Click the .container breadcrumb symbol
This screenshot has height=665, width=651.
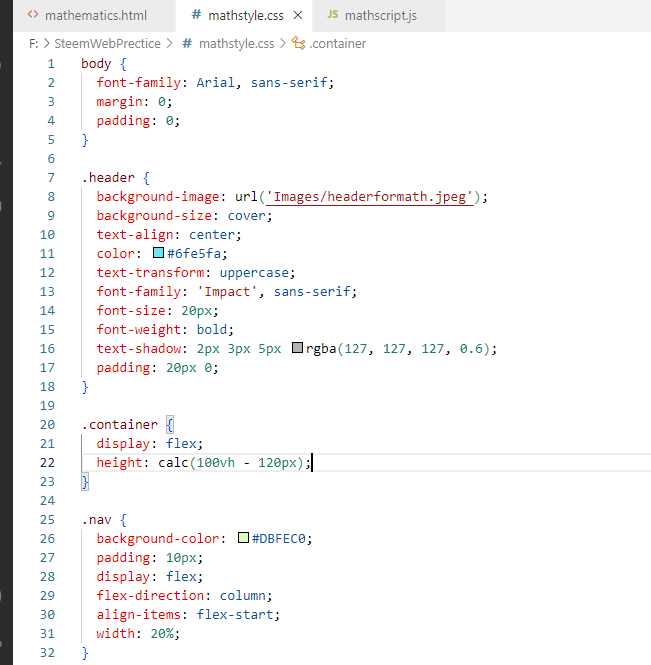pyautogui.click(x=338, y=43)
